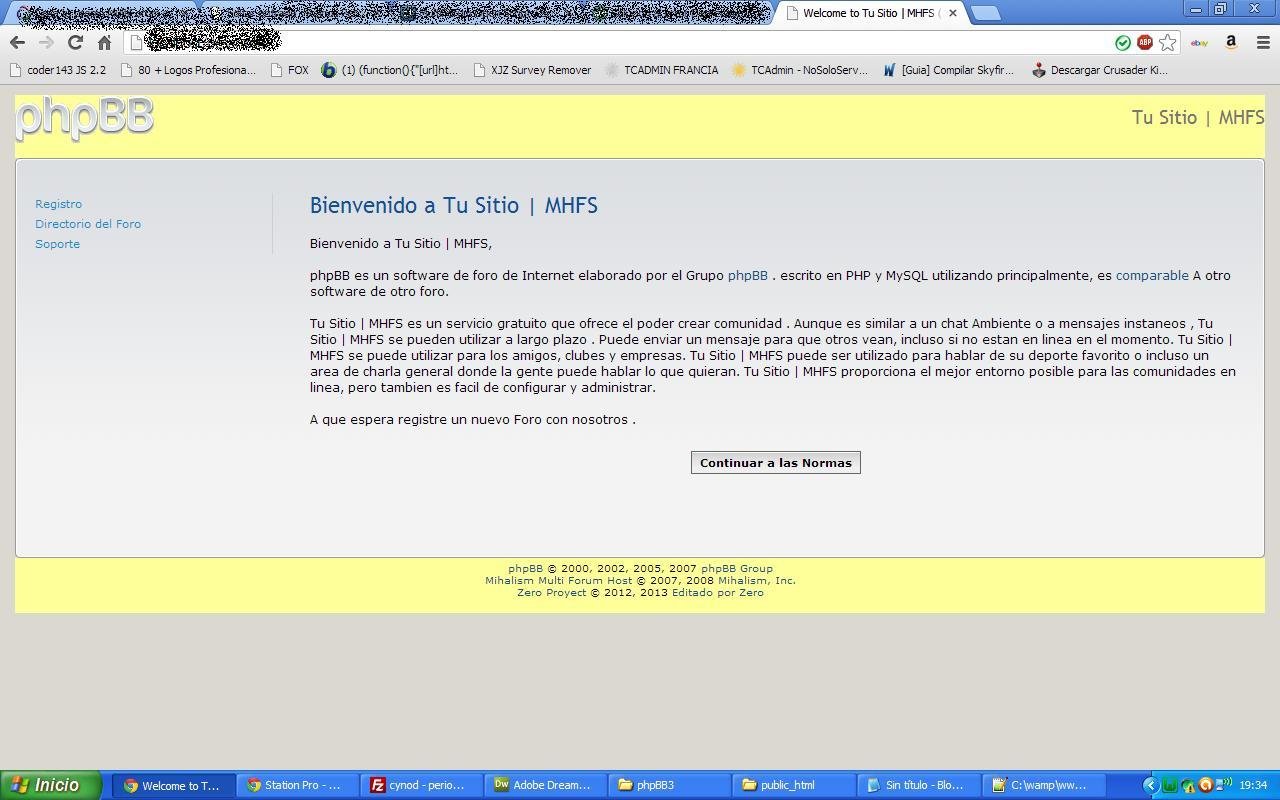Expand hidden system tray icons with the chevron
Image resolution: width=1280 pixels, height=800 pixels.
(x=1151, y=785)
